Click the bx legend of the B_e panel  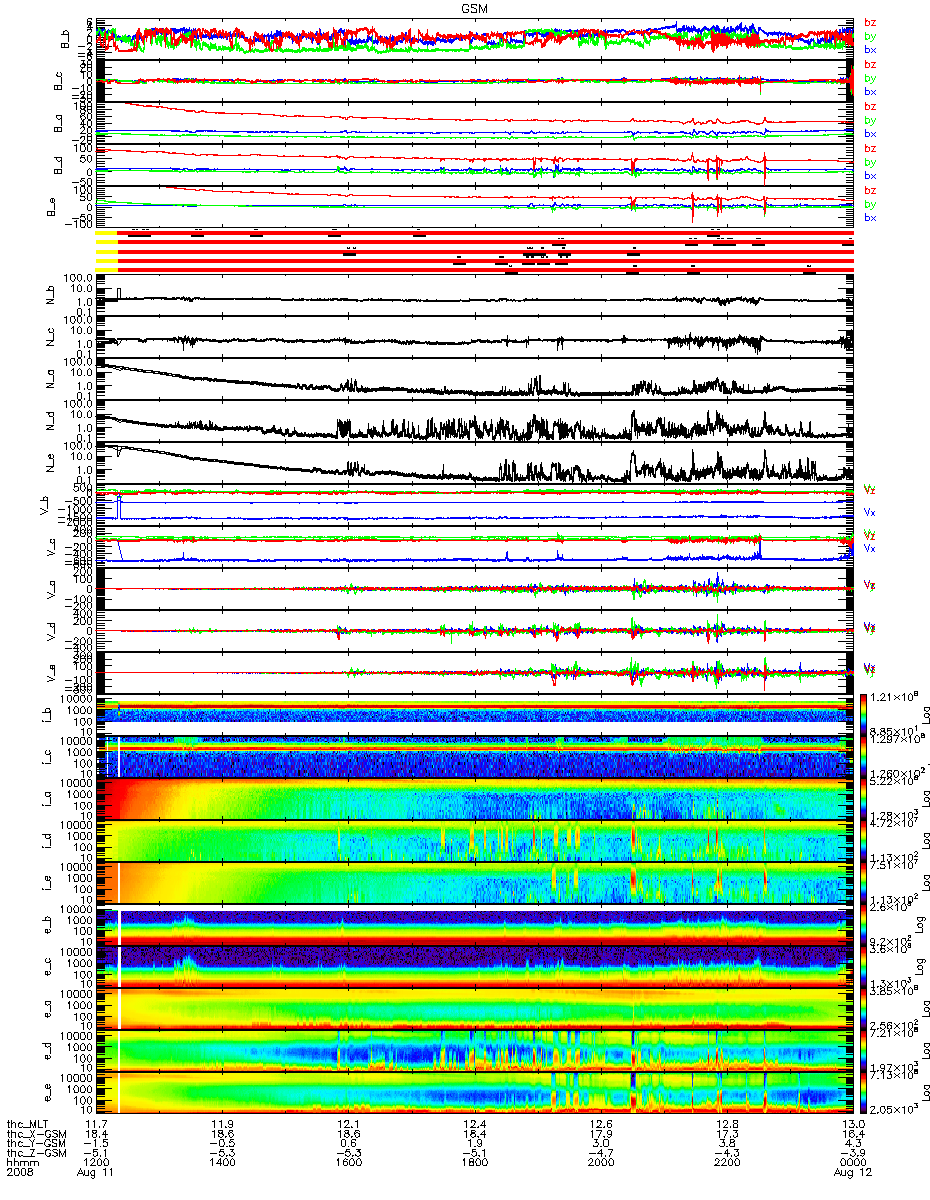tap(871, 217)
